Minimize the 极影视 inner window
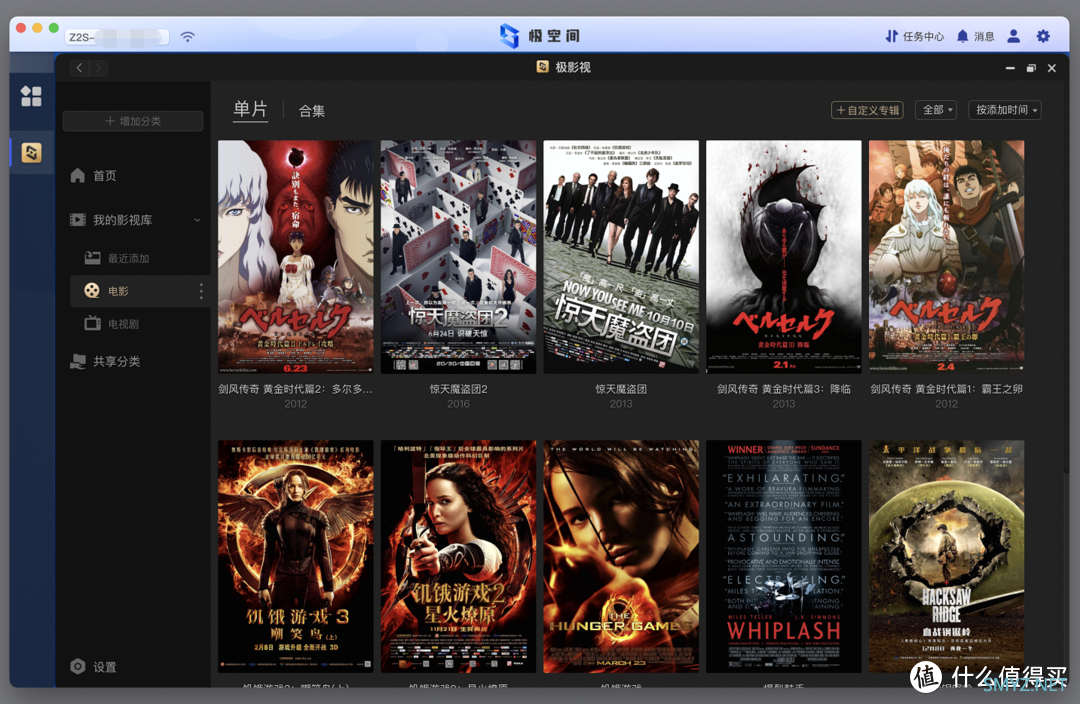 click(1010, 68)
